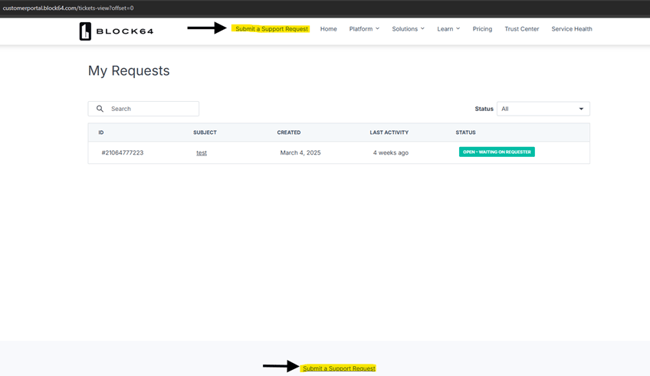The image size is (650, 376).
Task: Click top Submit a Support Request link
Action: (272, 29)
